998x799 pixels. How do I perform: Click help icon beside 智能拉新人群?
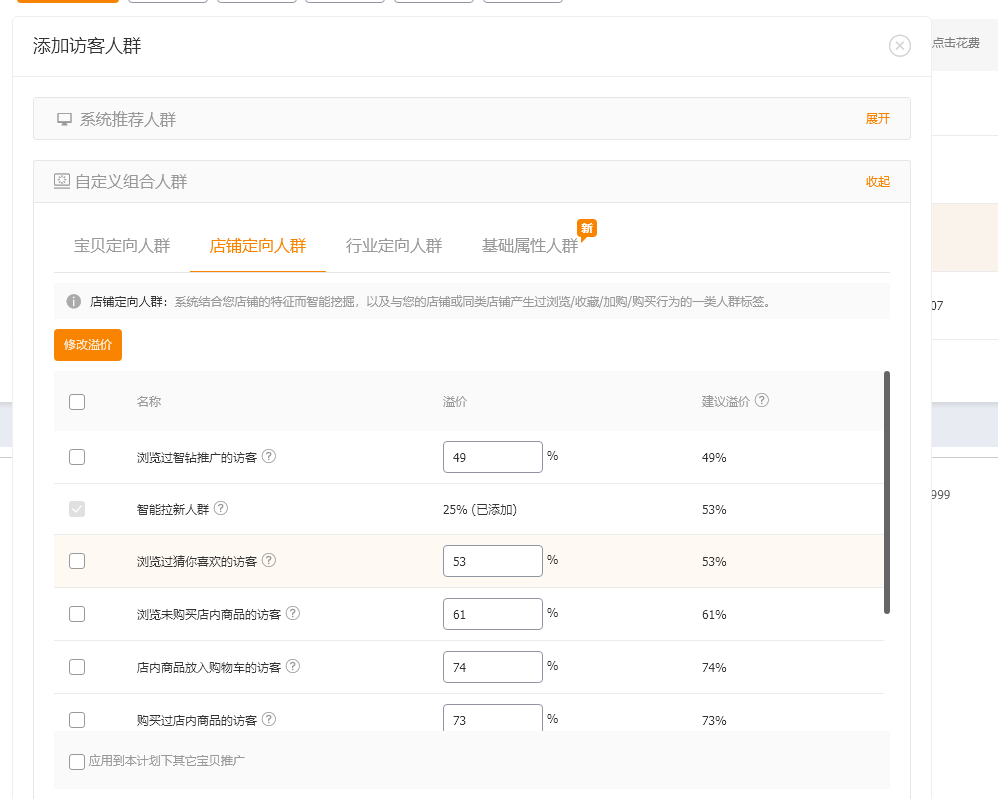click(221, 509)
